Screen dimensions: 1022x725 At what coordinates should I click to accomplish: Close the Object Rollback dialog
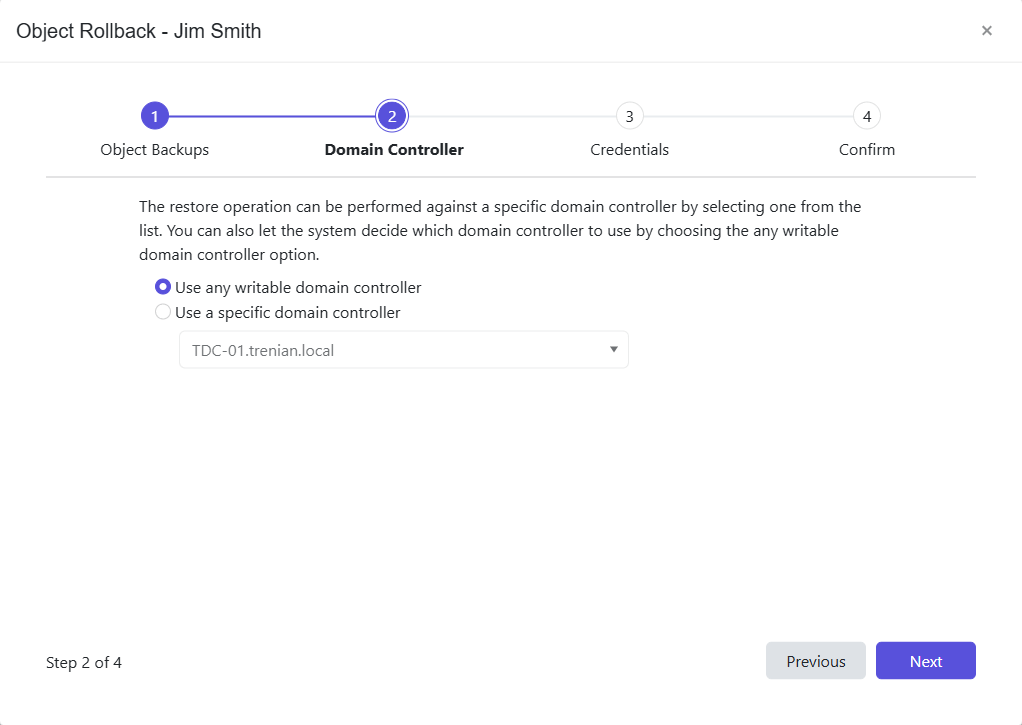987,30
